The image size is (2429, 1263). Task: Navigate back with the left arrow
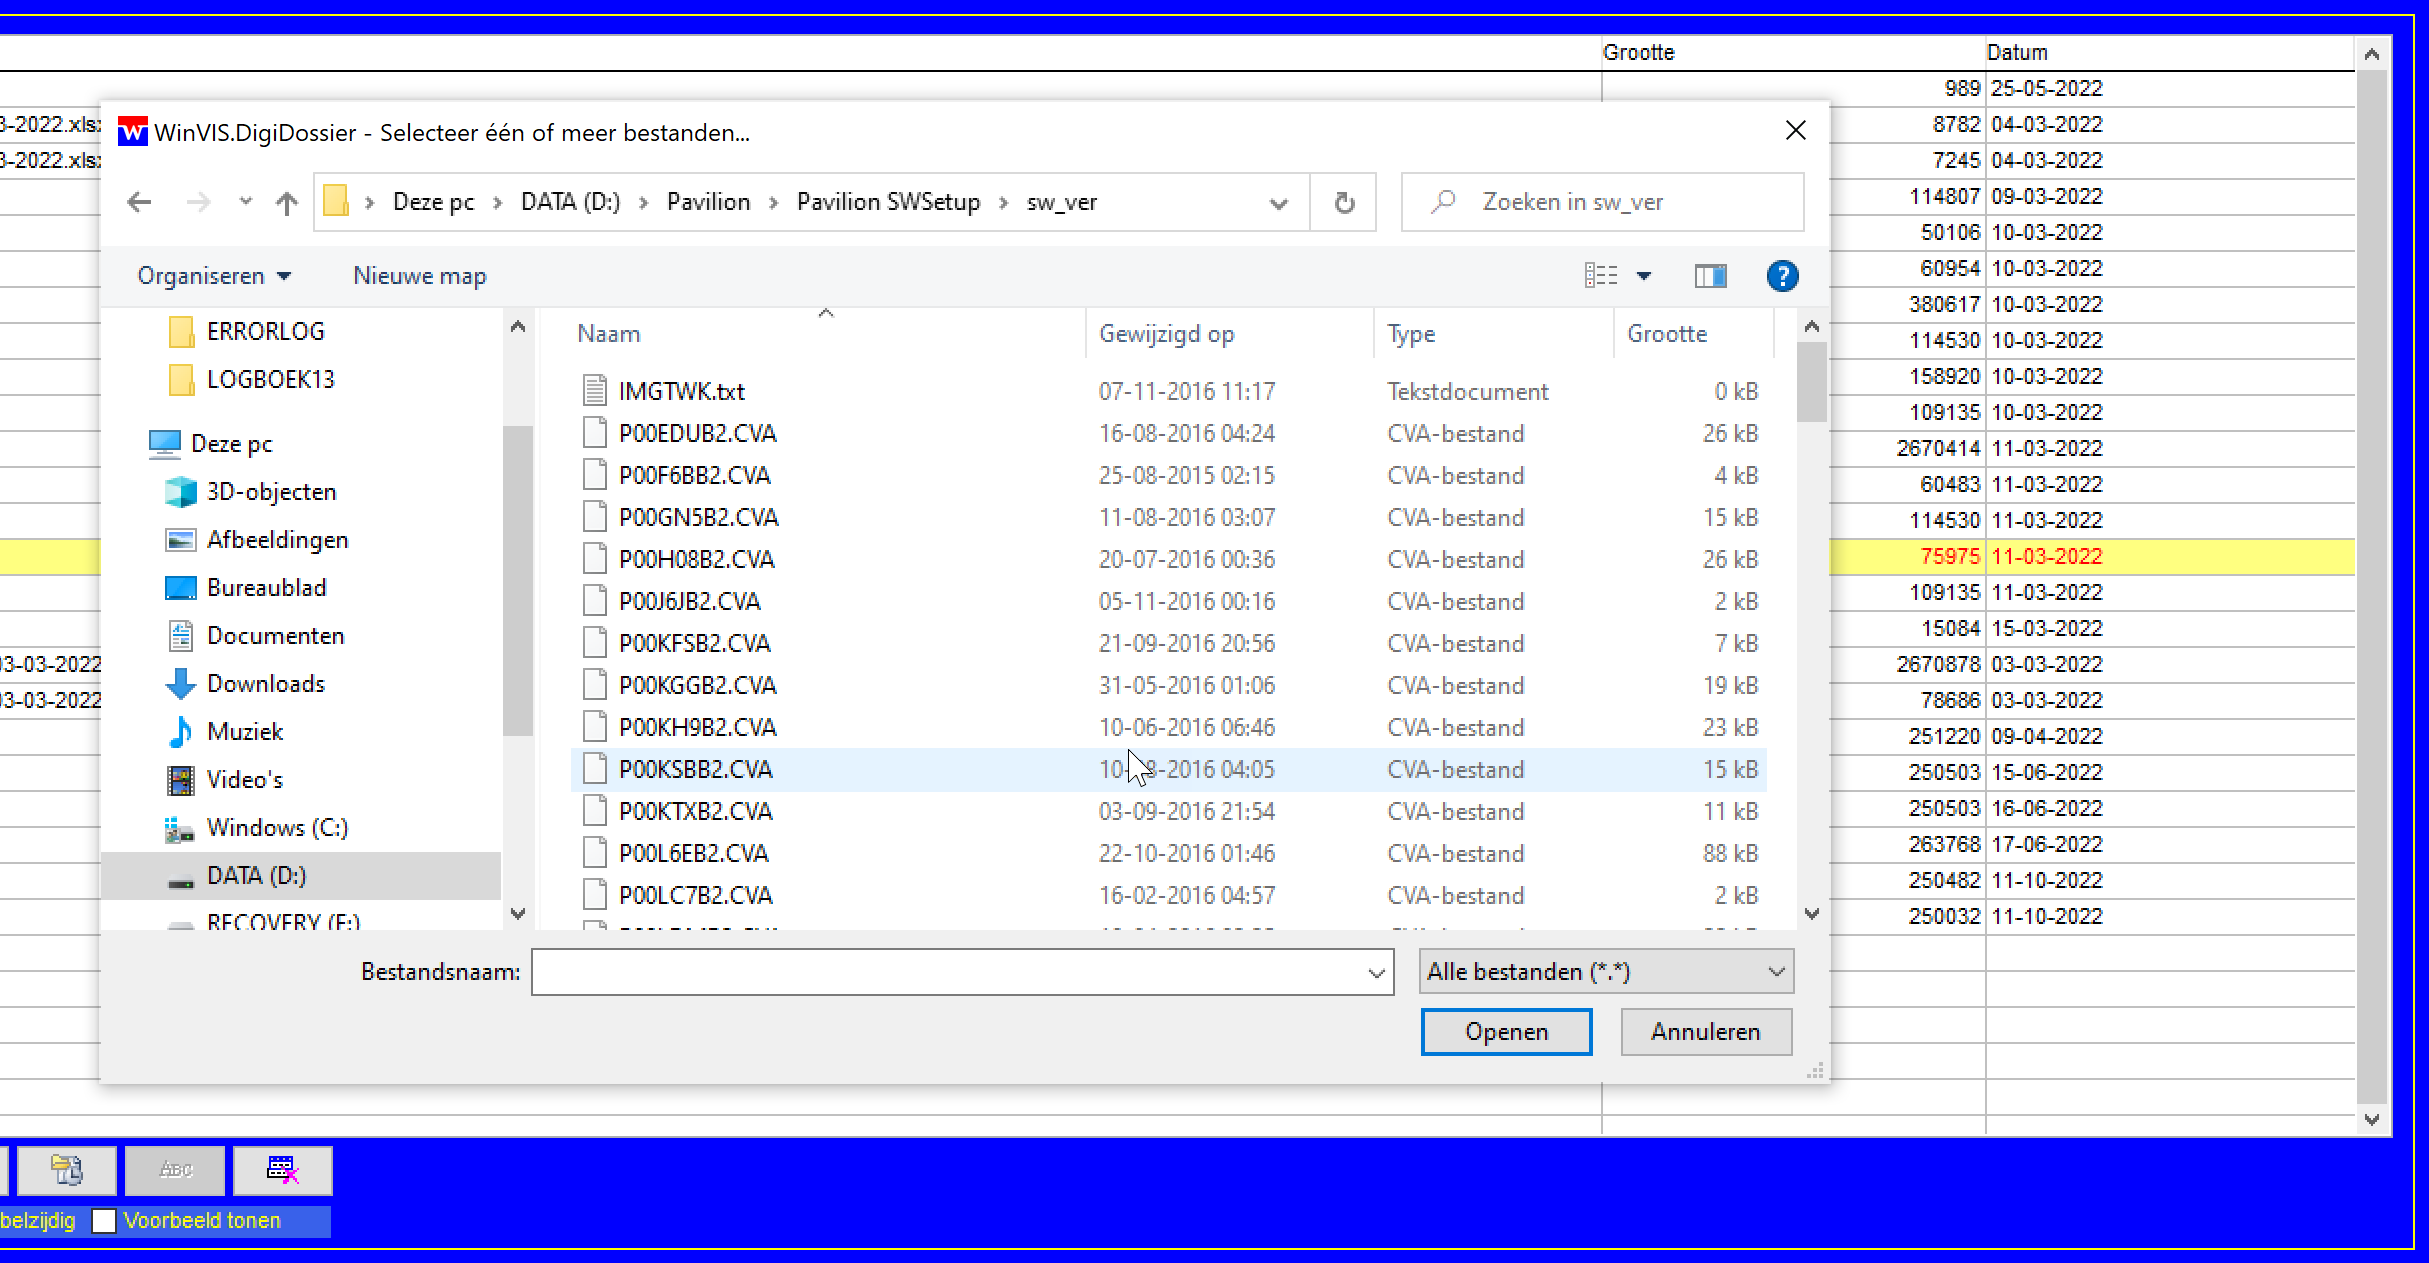pyautogui.click(x=140, y=203)
